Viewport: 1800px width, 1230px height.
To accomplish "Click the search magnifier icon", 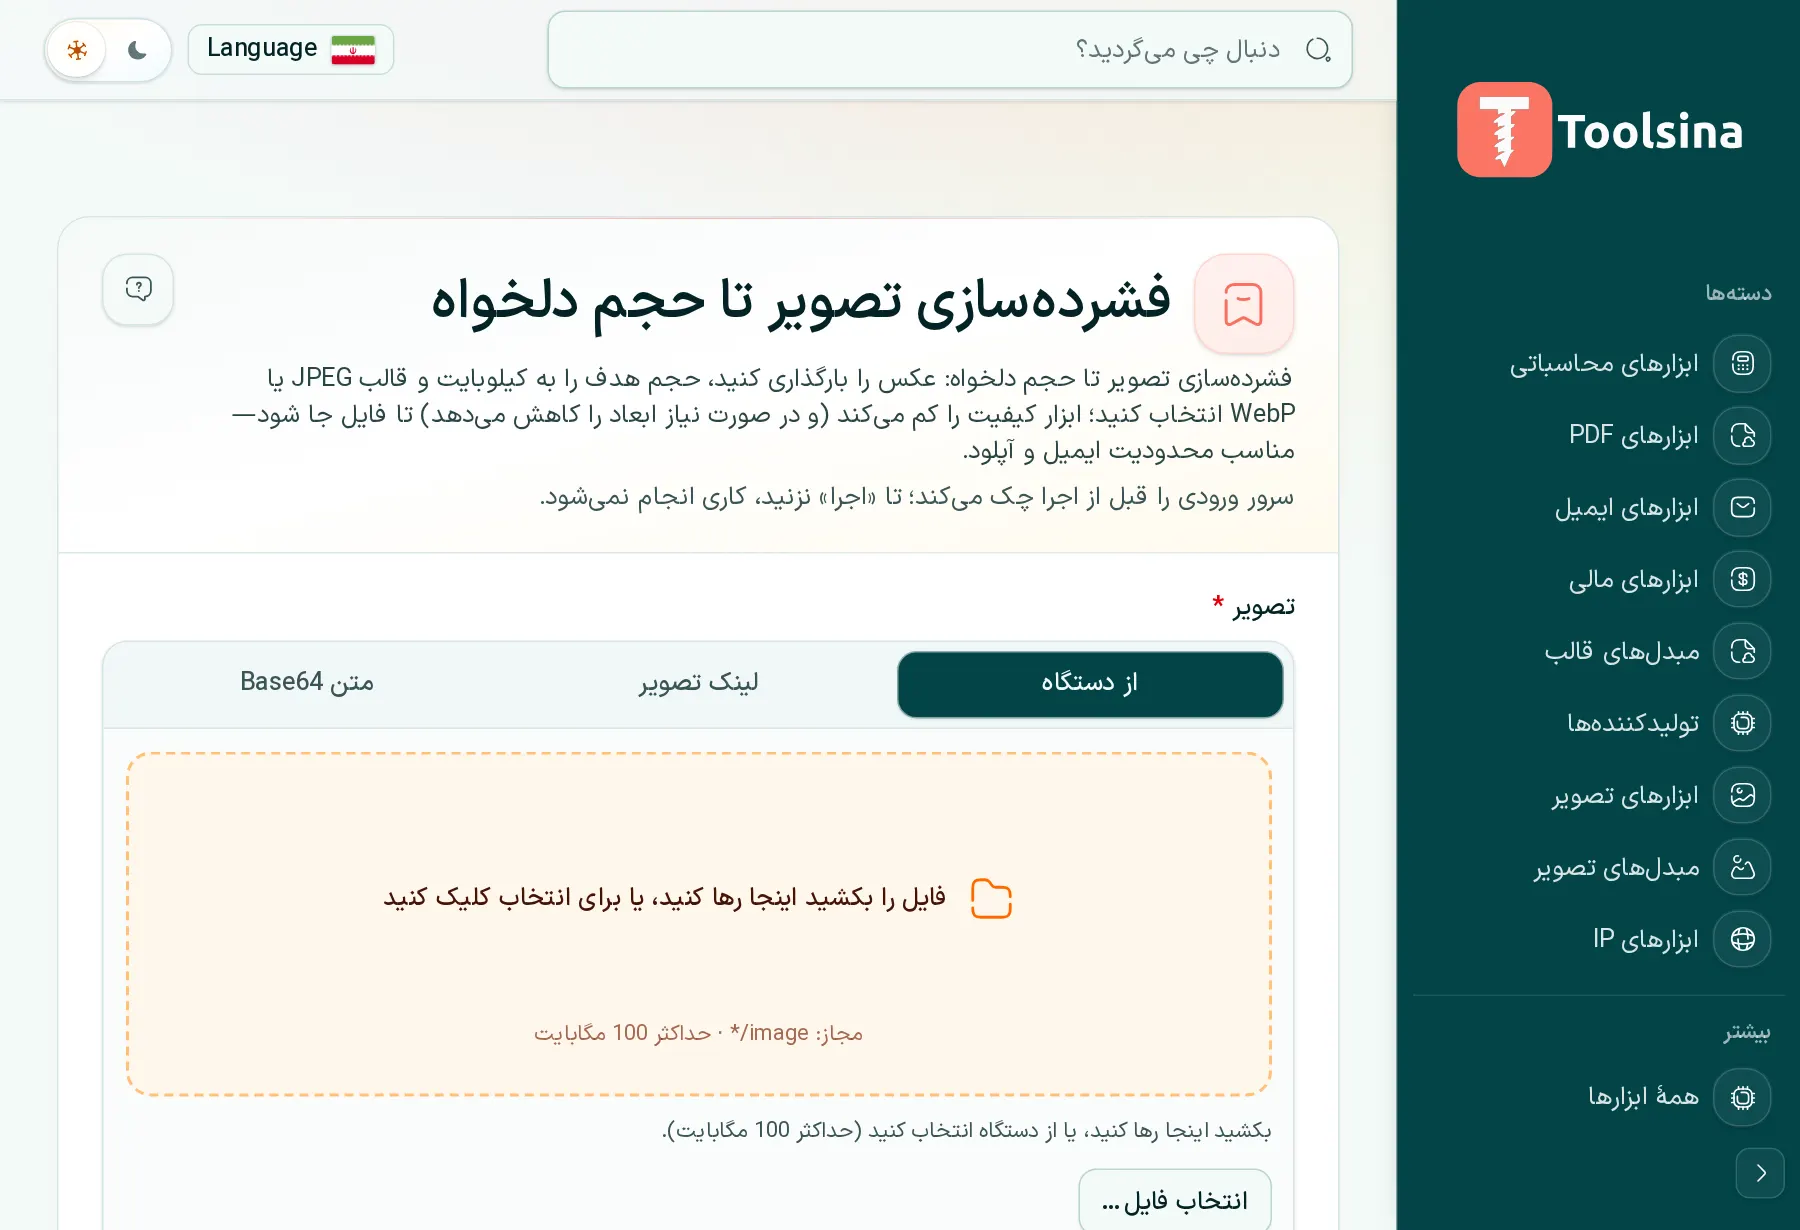I will pyautogui.click(x=1318, y=50).
